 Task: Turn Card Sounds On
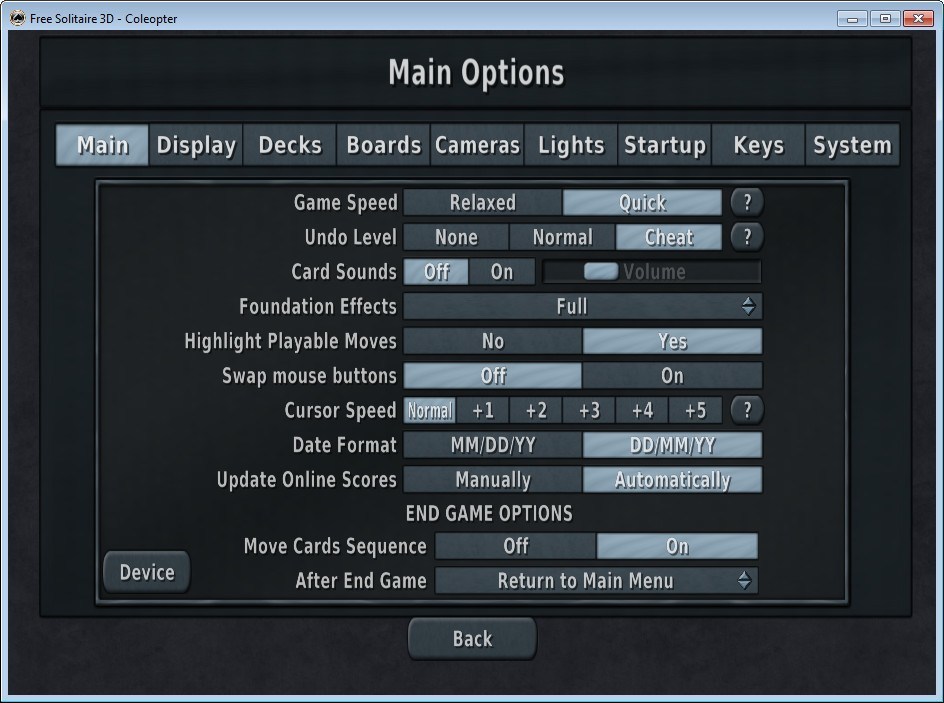(x=502, y=272)
